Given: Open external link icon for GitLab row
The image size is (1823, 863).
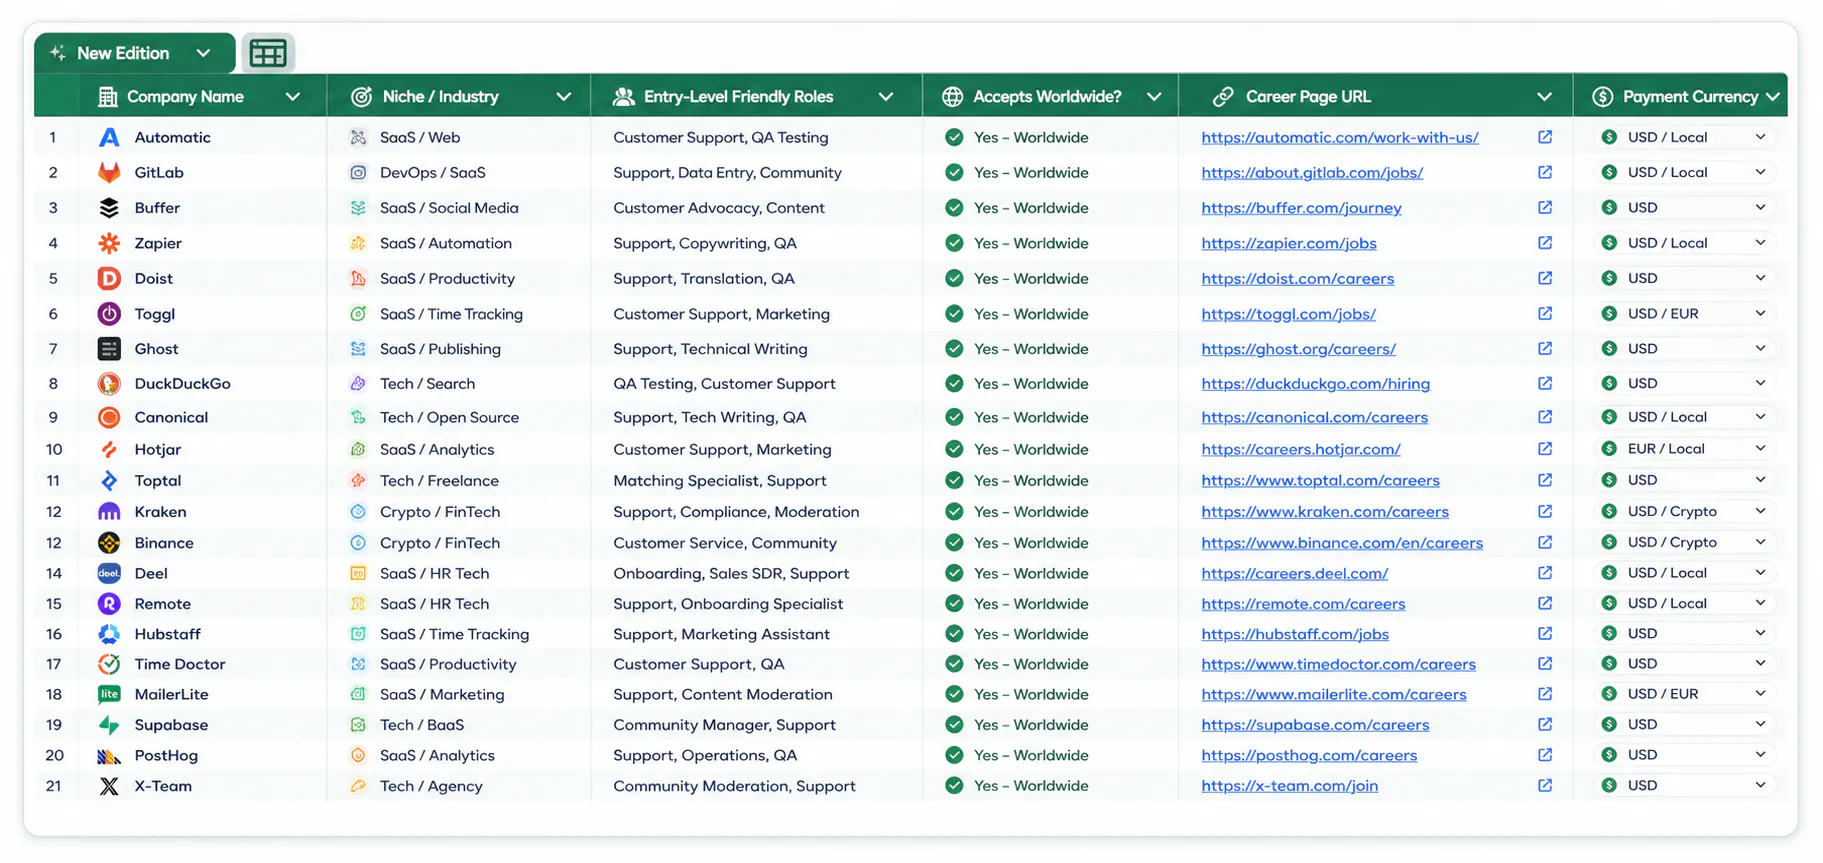Looking at the screenshot, I should tap(1545, 172).
